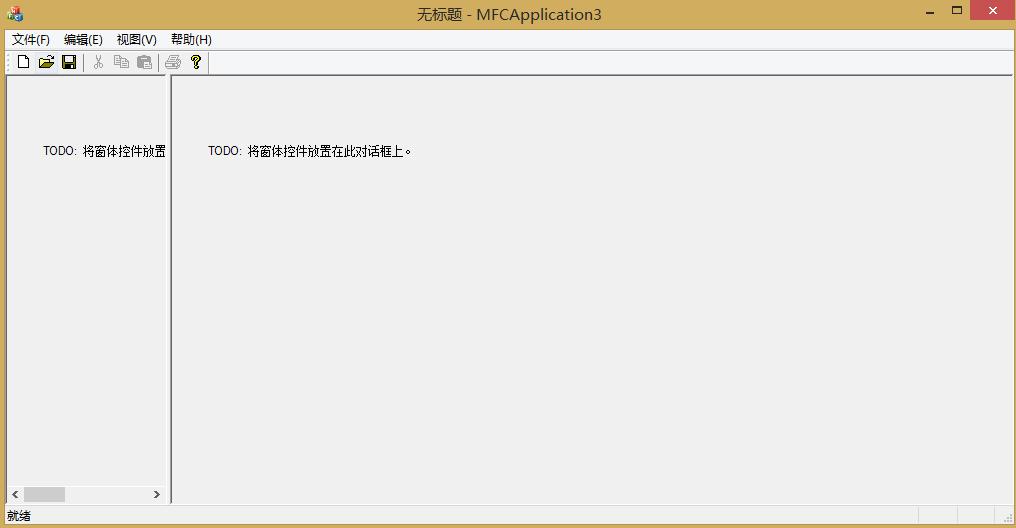The height and width of the screenshot is (528, 1016).
Task: Click the left pane TODO text
Action: point(104,151)
